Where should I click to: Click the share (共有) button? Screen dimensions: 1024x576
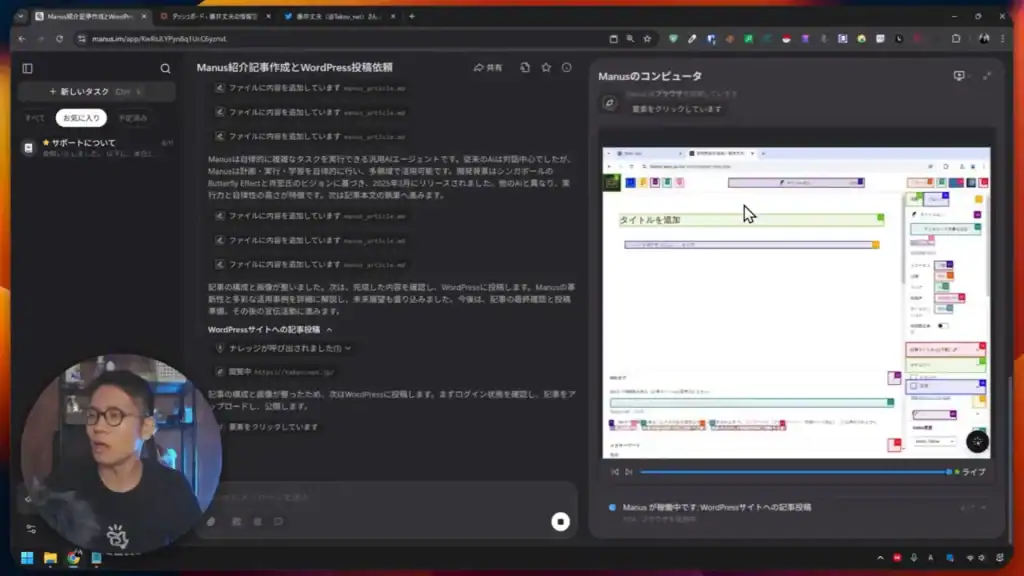coord(488,67)
